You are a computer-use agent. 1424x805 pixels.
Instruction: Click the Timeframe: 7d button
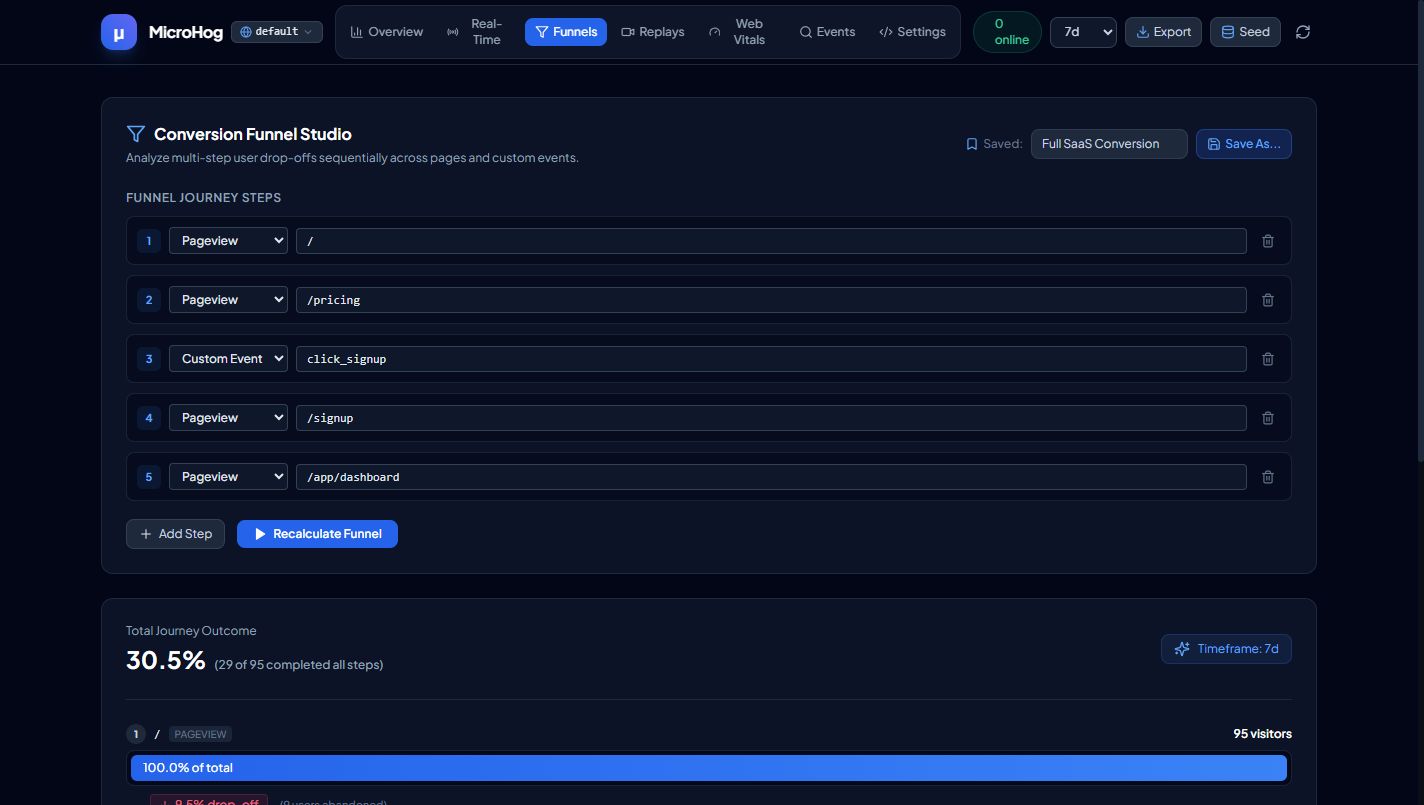tap(1226, 649)
